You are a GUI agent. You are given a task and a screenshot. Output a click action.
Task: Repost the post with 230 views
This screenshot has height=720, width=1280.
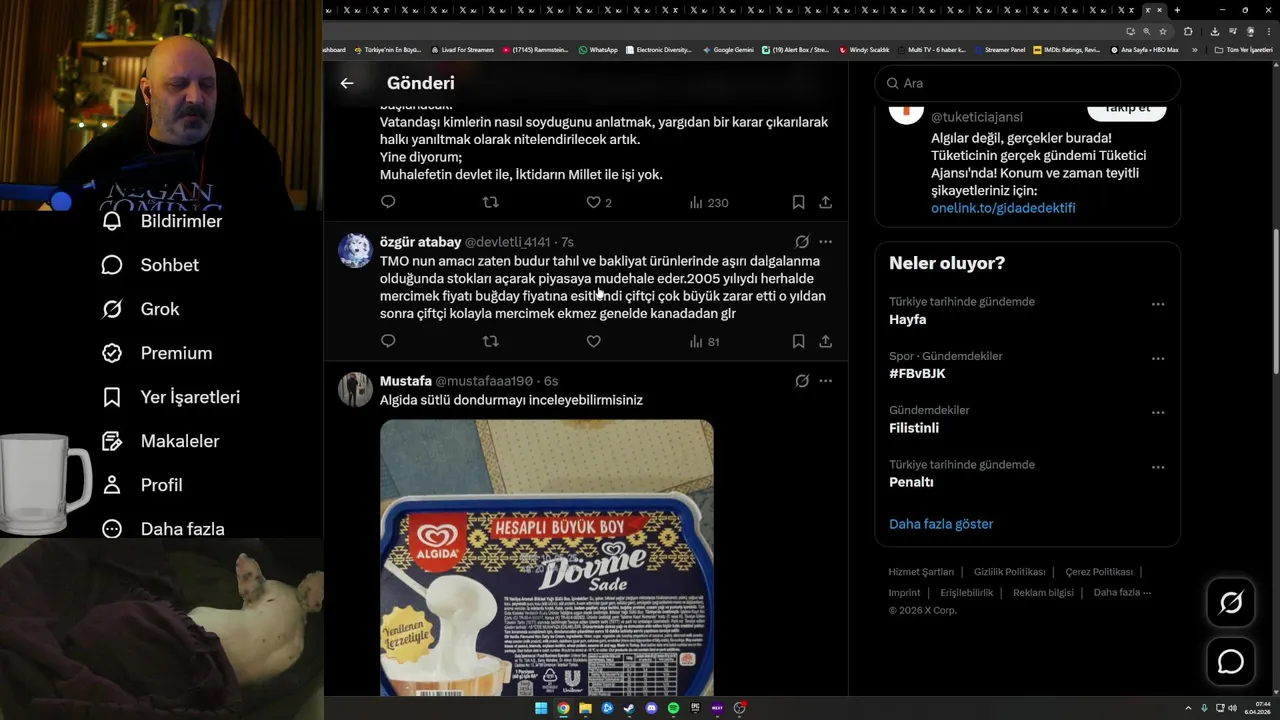pyautogui.click(x=490, y=202)
